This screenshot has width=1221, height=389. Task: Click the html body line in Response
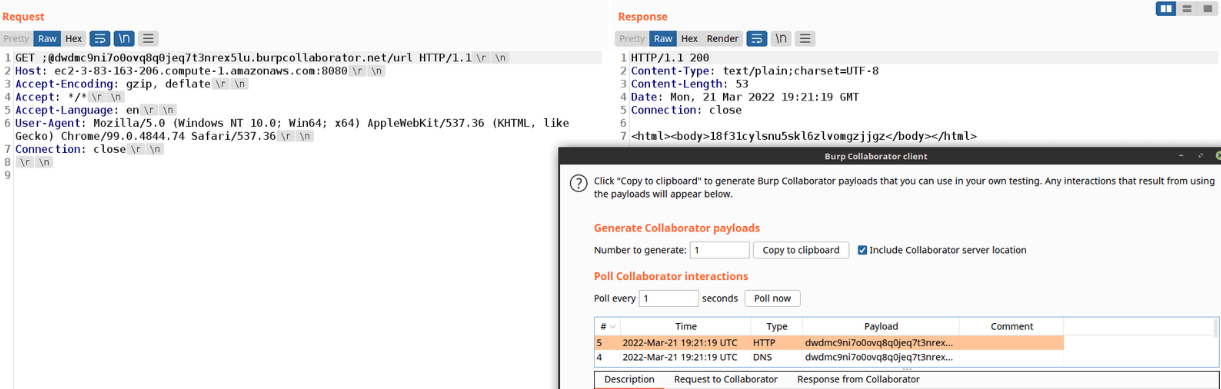pyautogui.click(x=803, y=136)
